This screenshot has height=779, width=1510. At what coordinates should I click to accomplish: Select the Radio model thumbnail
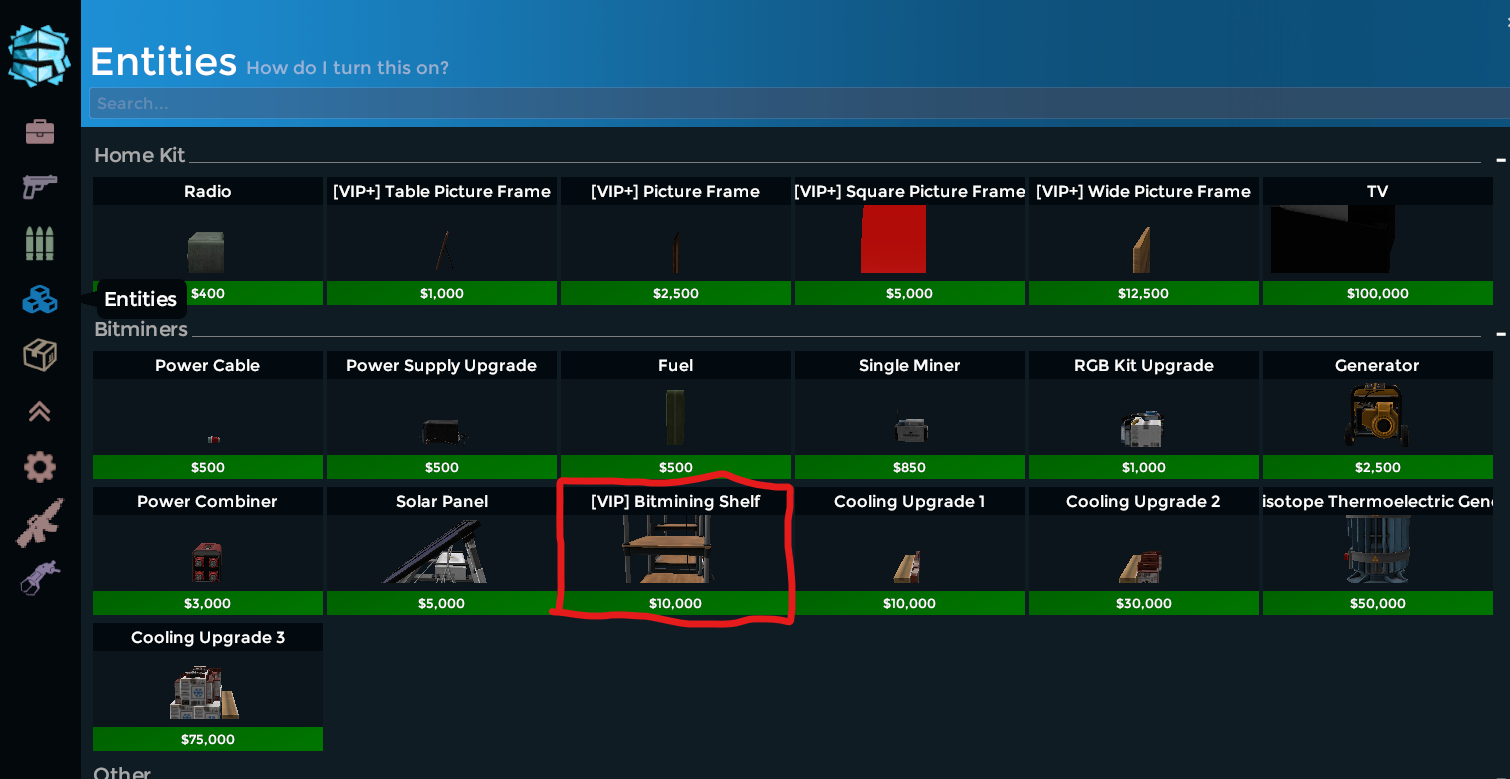[206, 252]
